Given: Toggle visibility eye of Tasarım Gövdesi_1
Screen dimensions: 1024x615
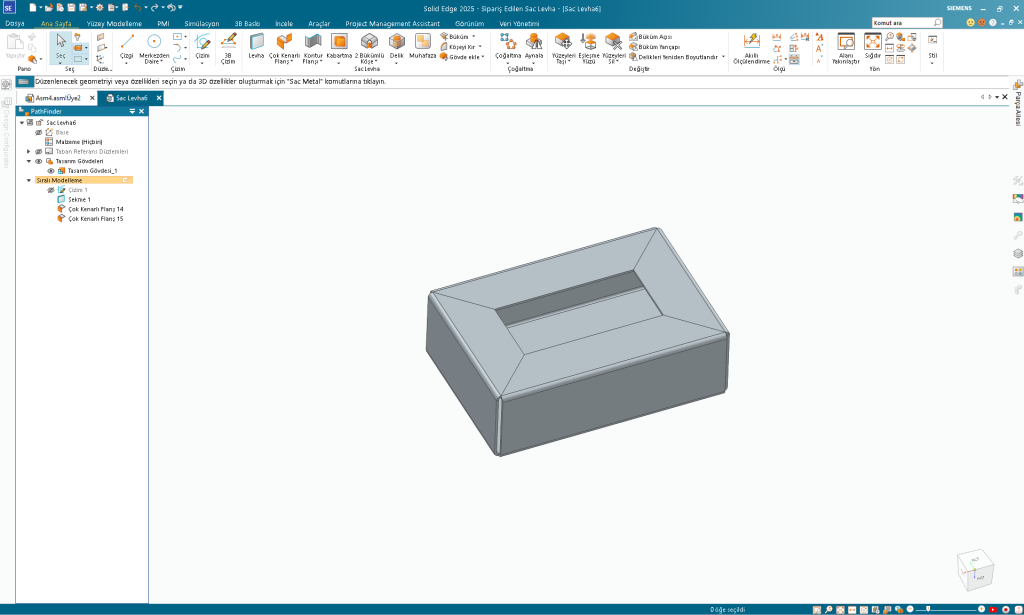Looking at the screenshot, I should [x=51, y=171].
